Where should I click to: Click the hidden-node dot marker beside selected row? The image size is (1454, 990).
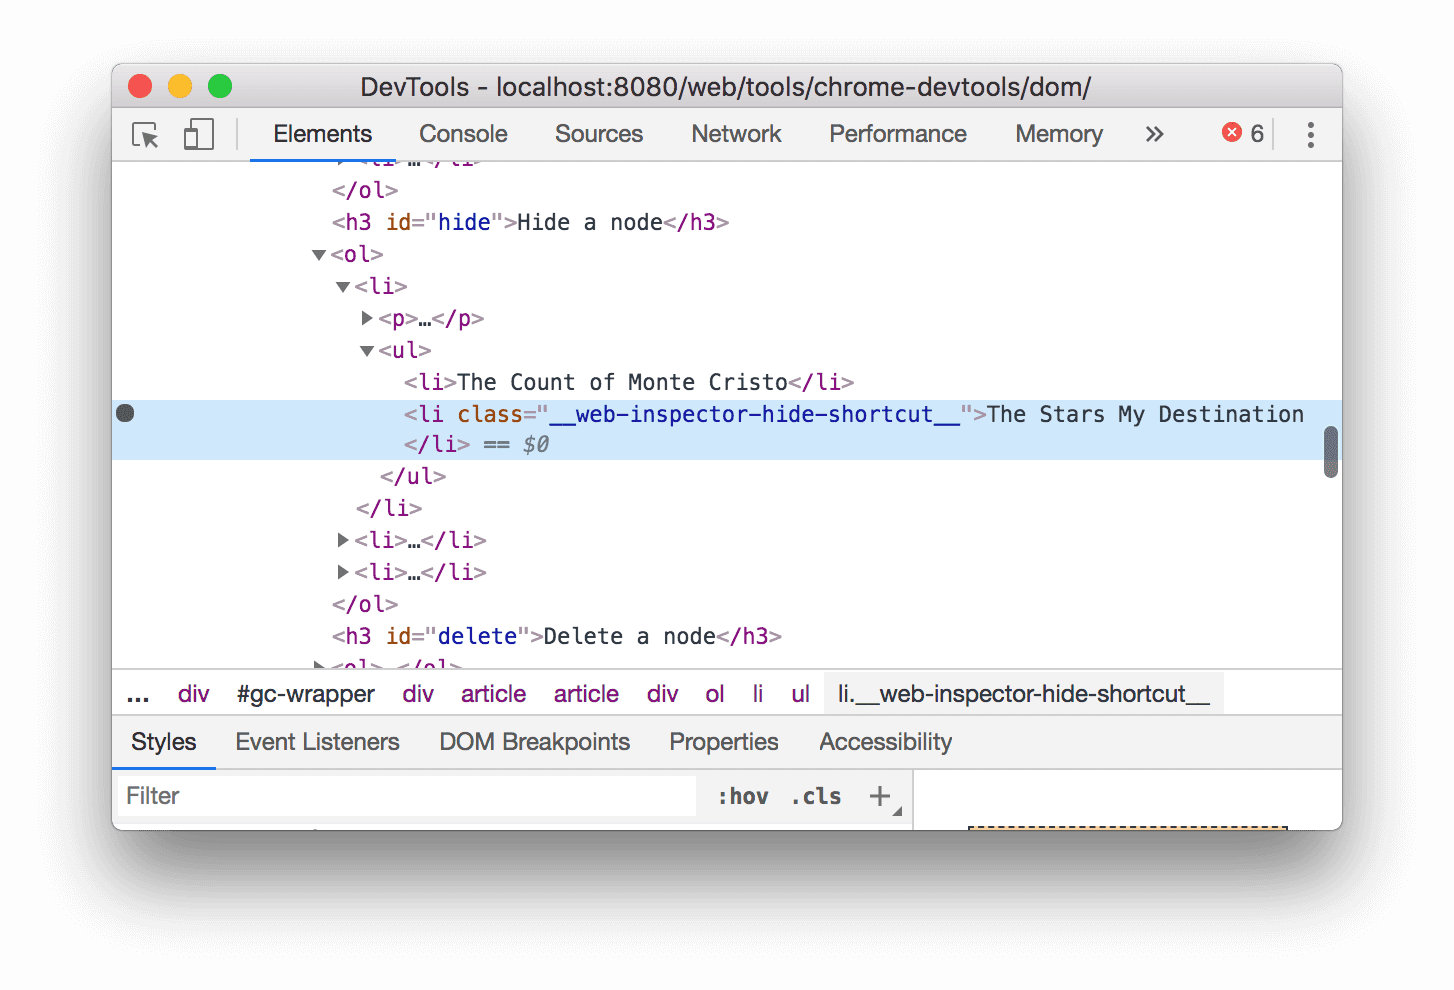[x=125, y=413]
